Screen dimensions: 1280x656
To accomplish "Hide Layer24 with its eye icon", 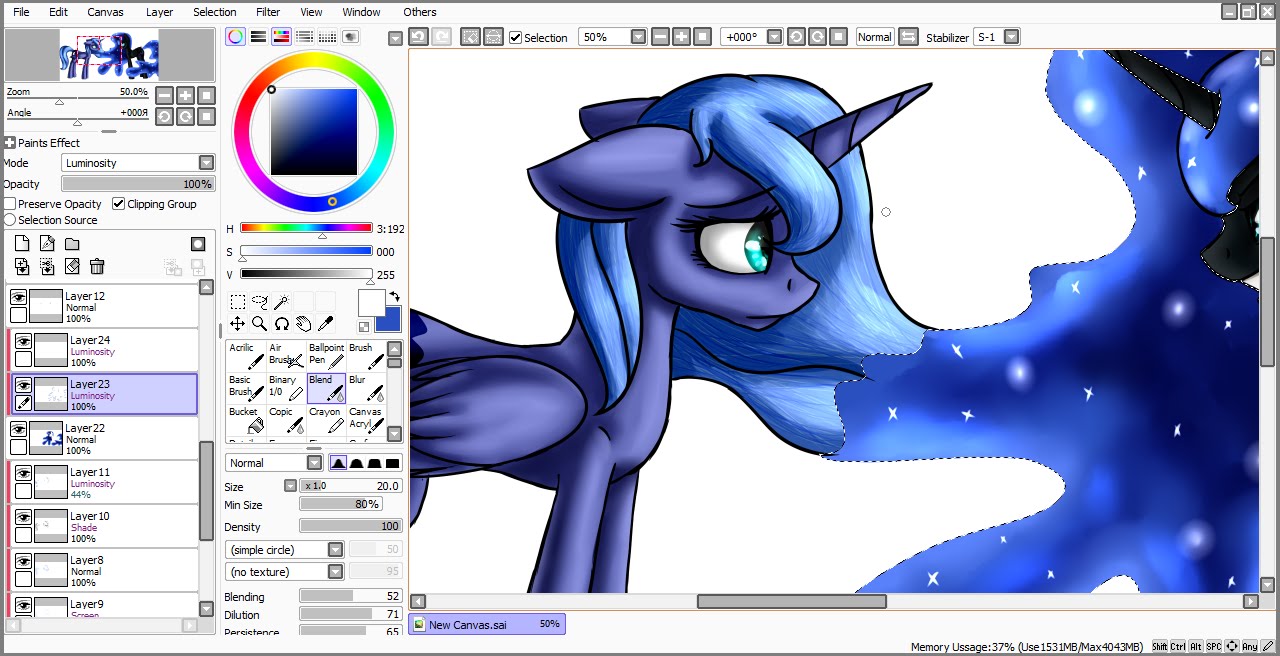I will click(x=23, y=341).
